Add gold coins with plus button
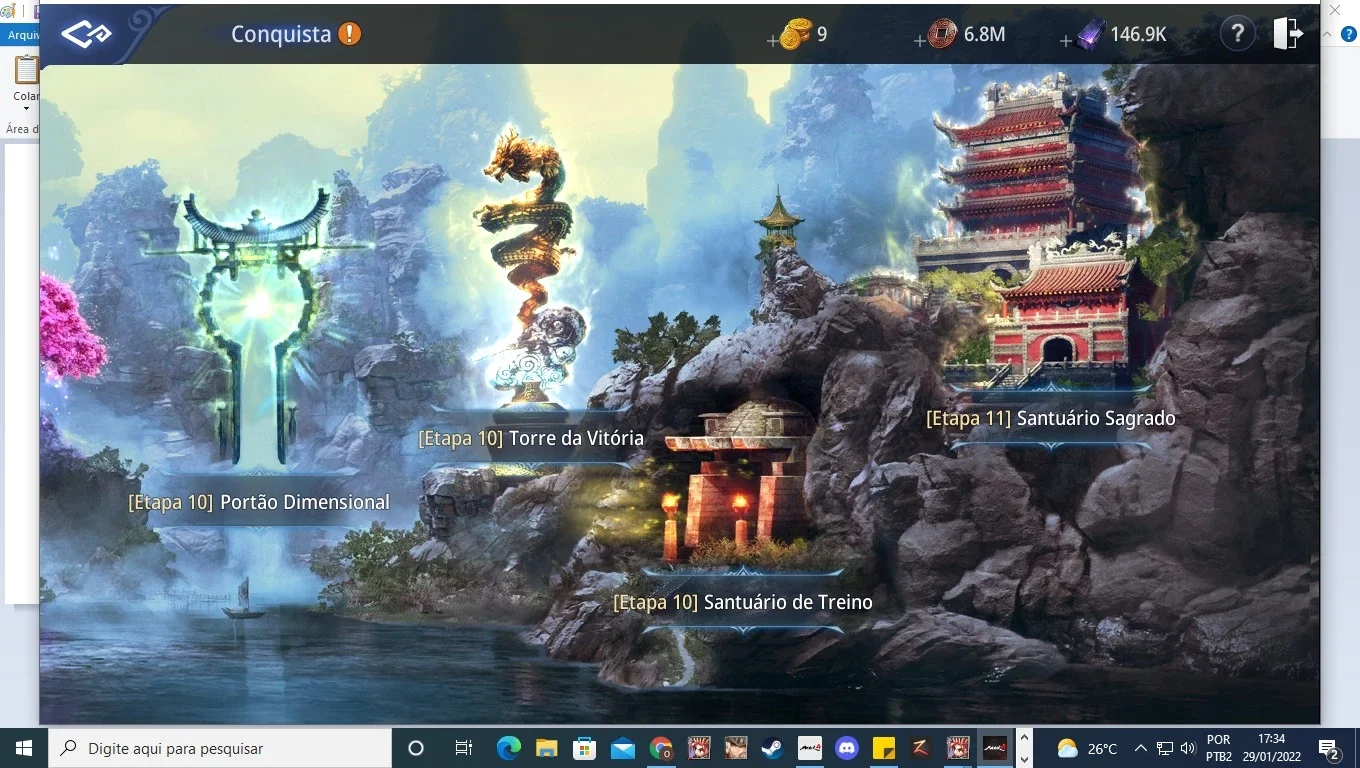1360x768 pixels. 772,41
